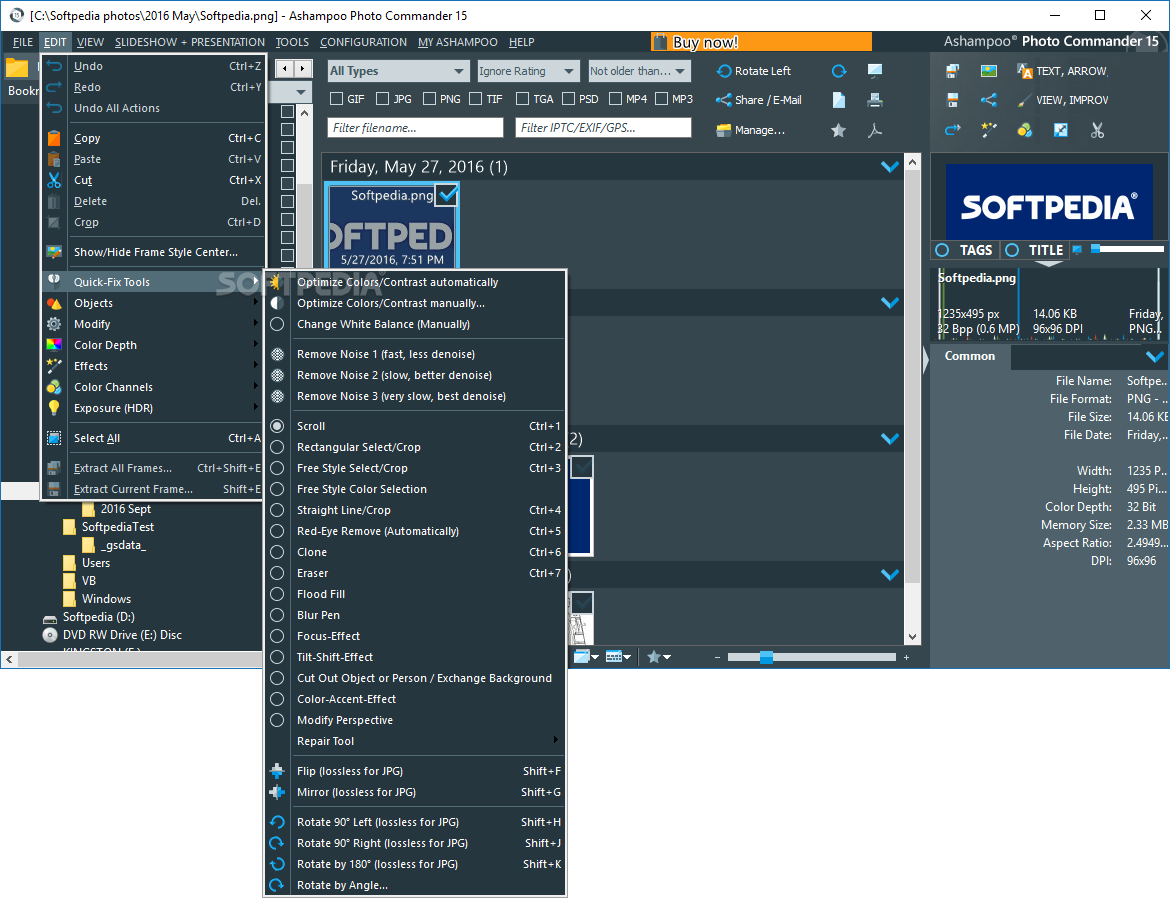Select the TAGS radio button

tap(942, 250)
